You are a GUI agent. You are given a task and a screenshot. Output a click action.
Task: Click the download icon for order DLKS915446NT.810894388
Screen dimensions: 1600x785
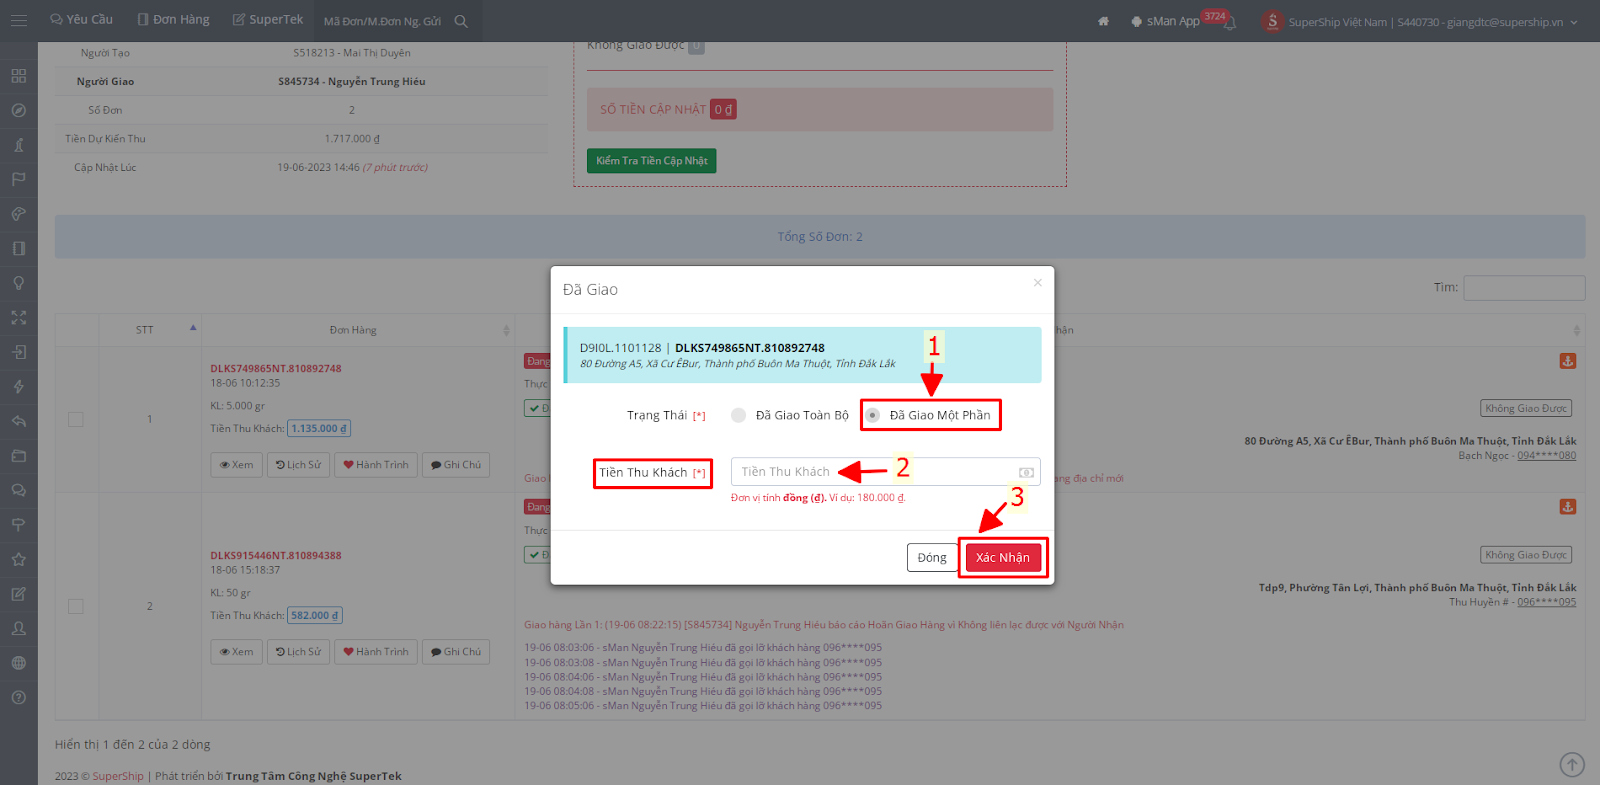[x=1567, y=507]
